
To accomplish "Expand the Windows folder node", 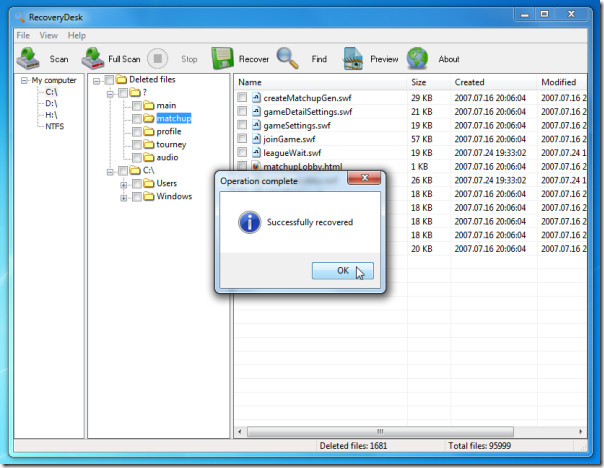I will (124, 198).
